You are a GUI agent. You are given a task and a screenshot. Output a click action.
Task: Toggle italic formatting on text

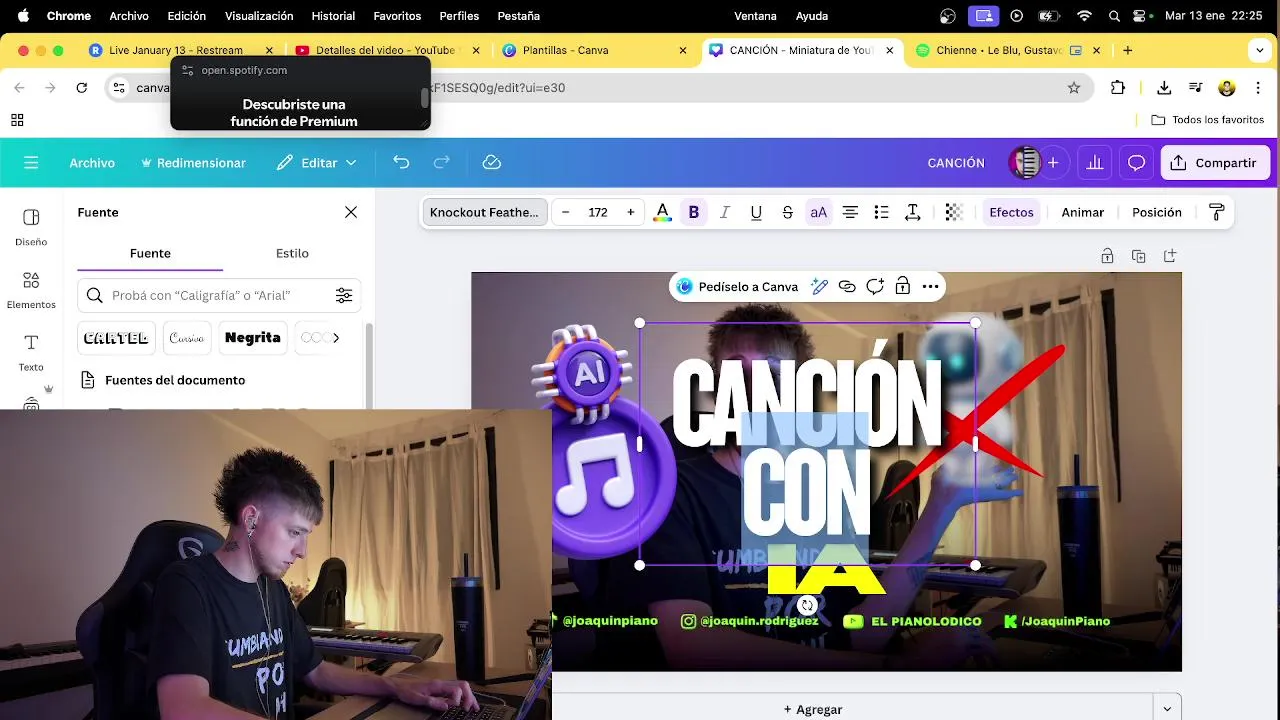[x=725, y=212]
